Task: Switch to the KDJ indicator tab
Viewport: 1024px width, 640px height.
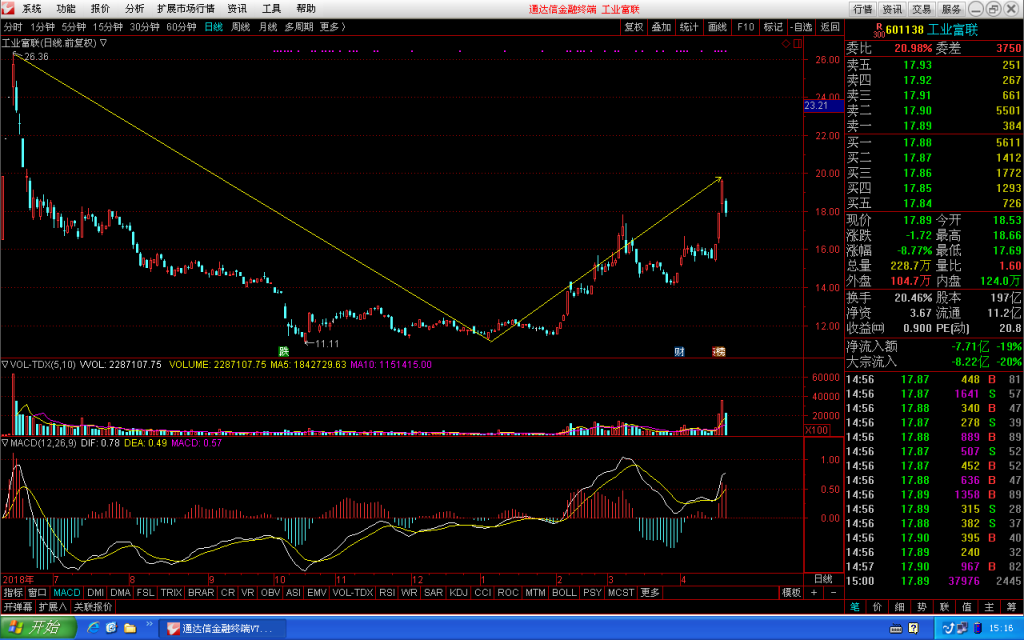Action: coord(458,592)
